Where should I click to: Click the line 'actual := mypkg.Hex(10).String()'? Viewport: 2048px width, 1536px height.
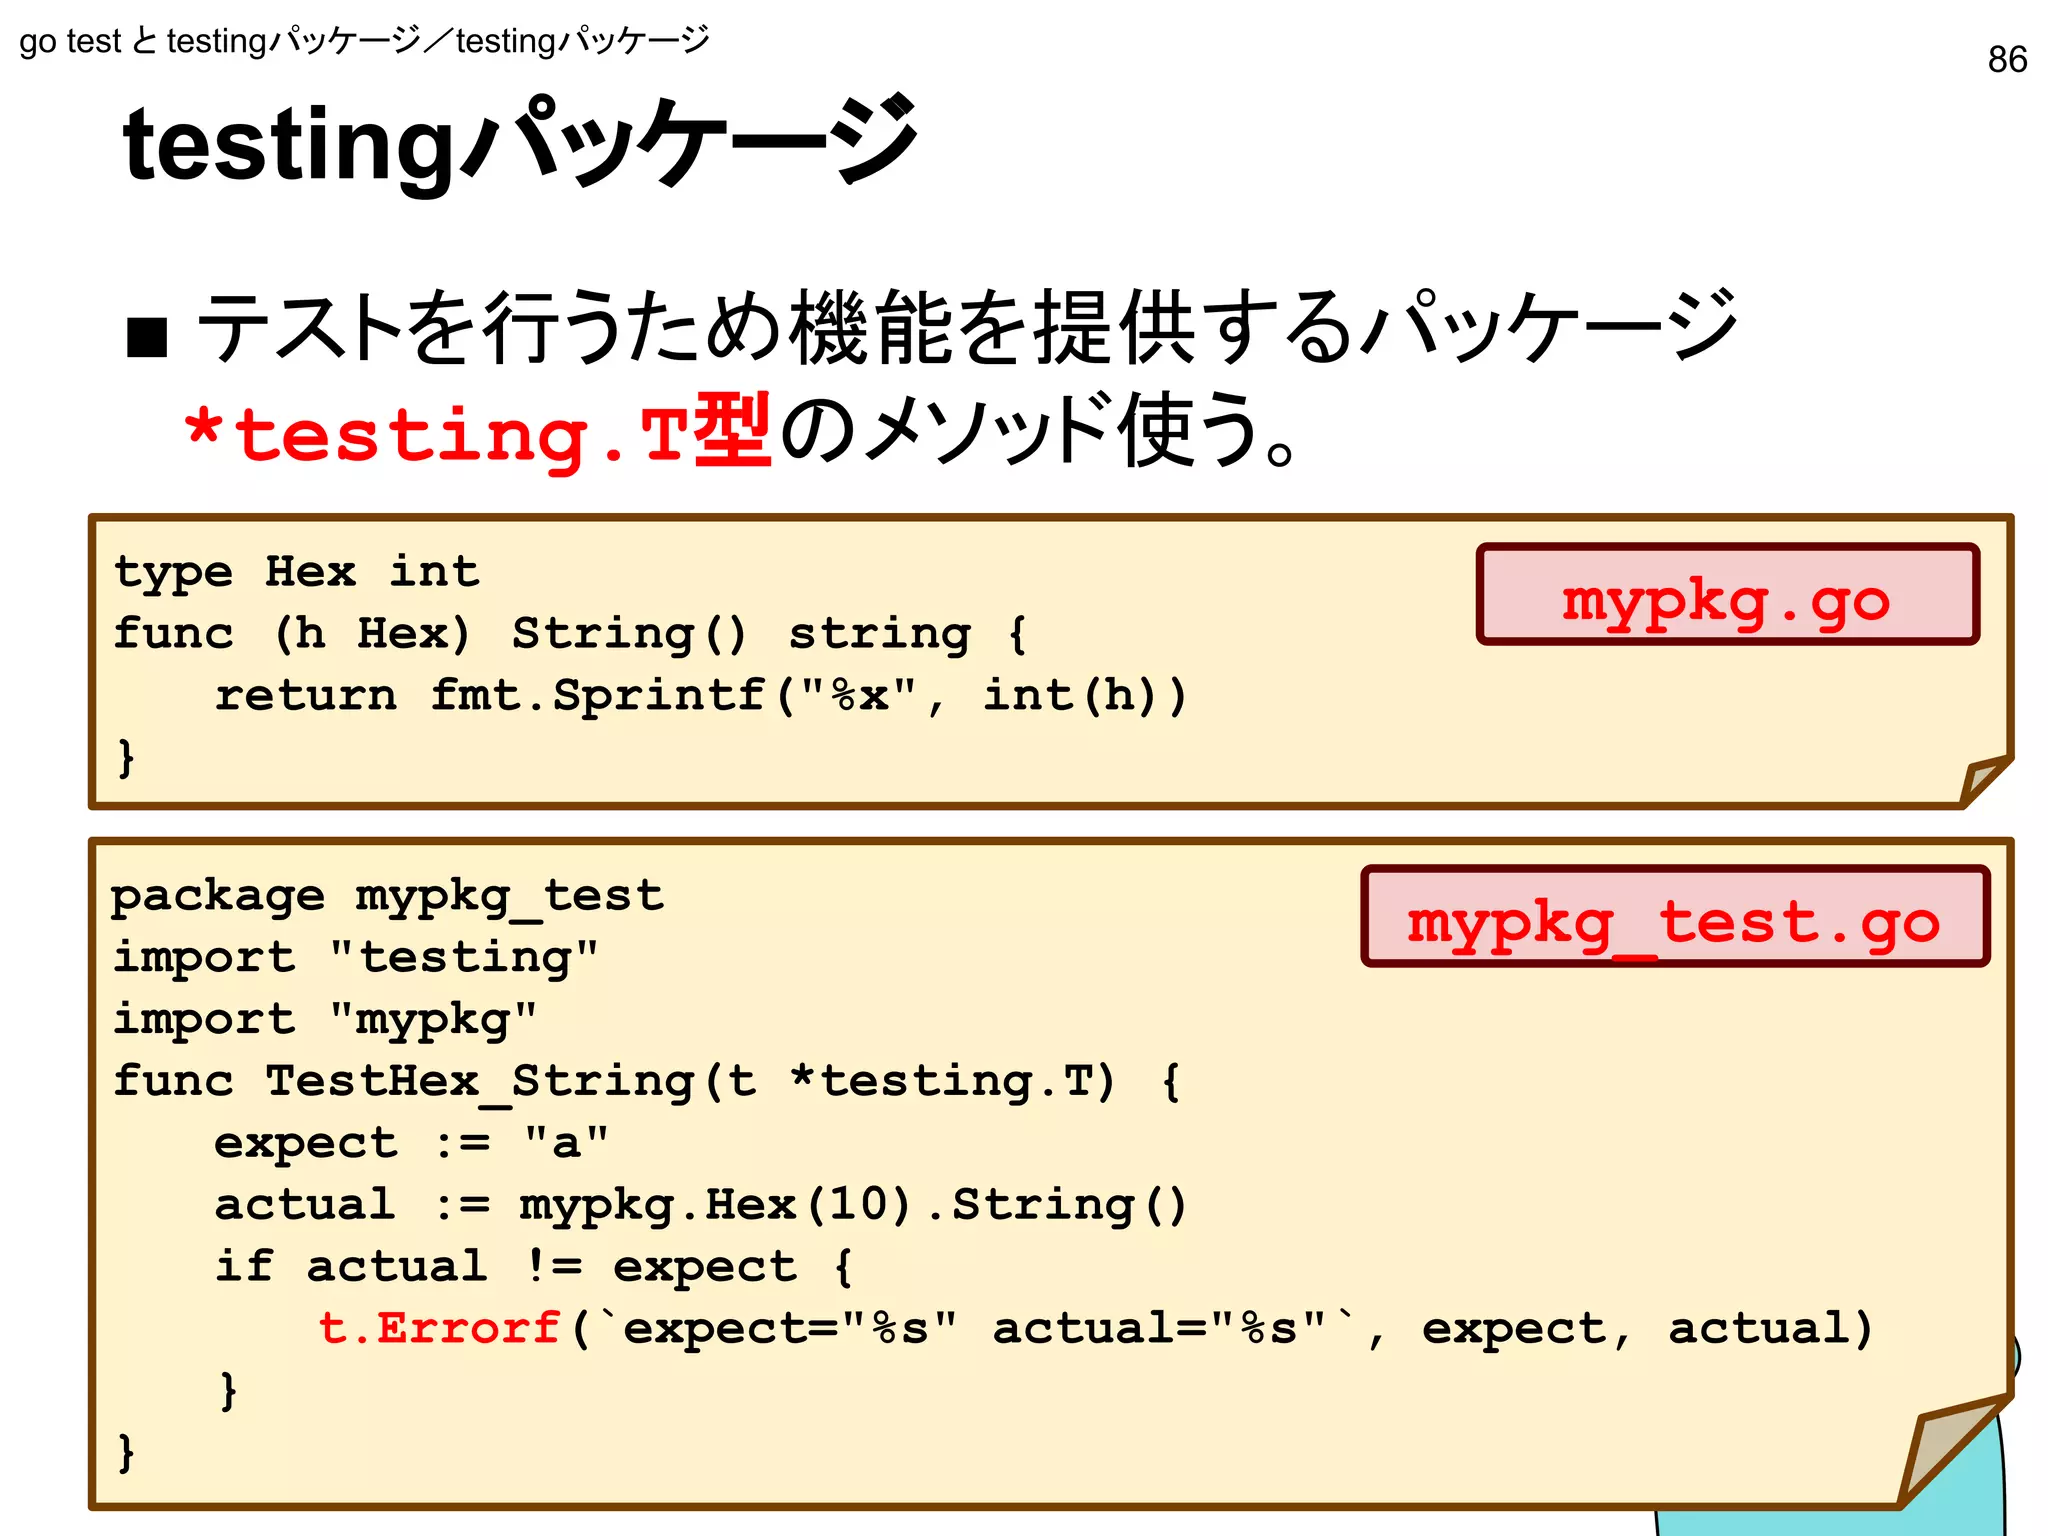(701, 1205)
